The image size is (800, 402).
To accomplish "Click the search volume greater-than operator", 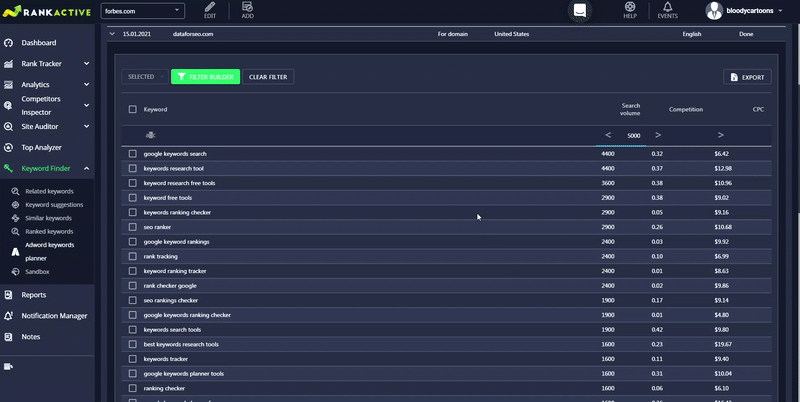I will click(658, 135).
